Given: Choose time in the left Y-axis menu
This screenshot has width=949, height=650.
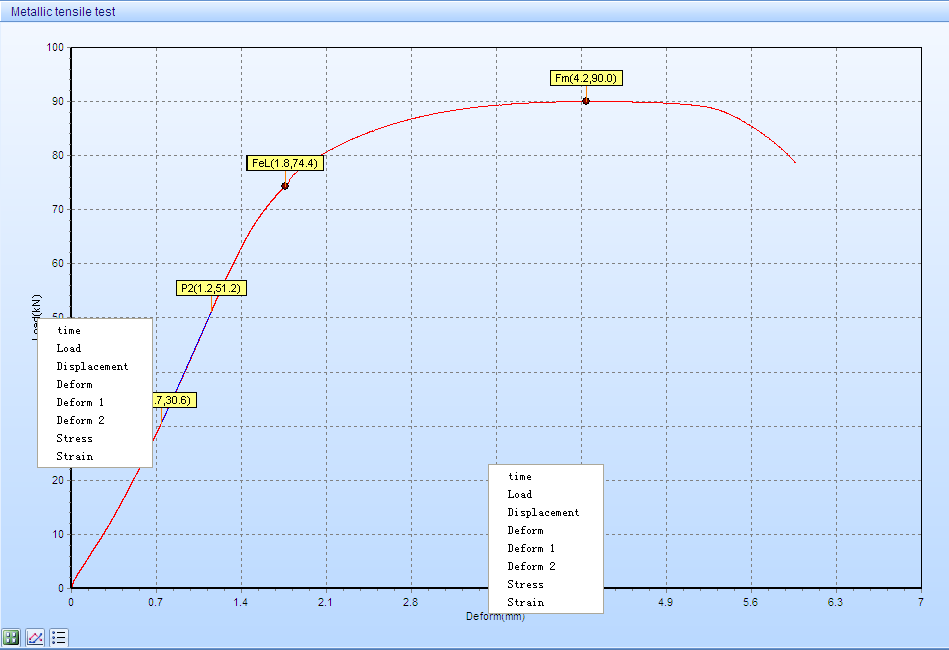Looking at the screenshot, I should tap(69, 330).
